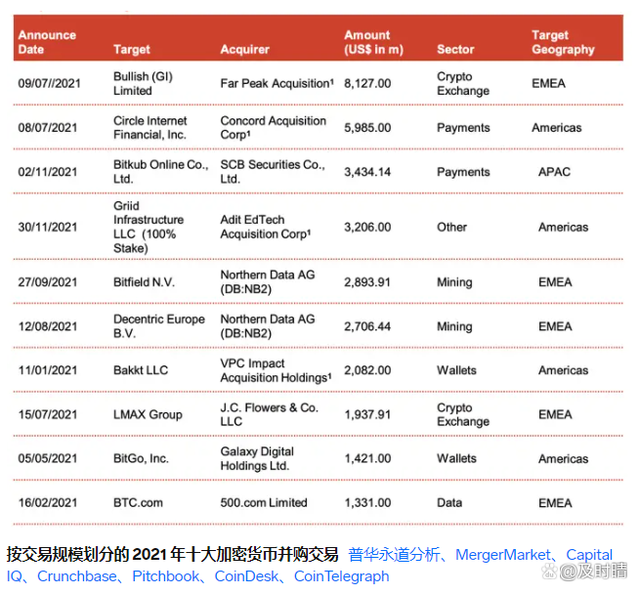This screenshot has width=640, height=594.
Task: Click acquirer '500.com Limited'
Action: 264,503
